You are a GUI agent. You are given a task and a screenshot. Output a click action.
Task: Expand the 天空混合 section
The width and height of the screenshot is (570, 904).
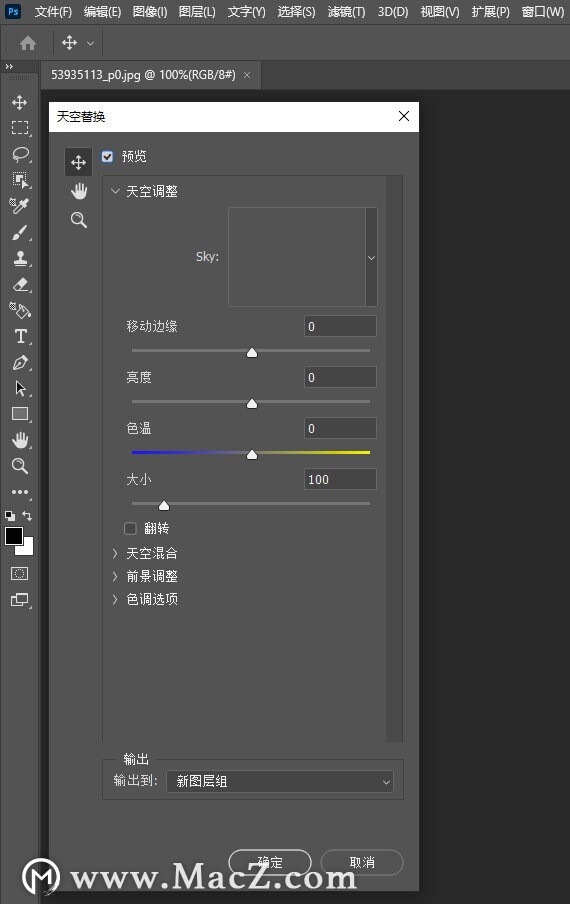pyautogui.click(x=115, y=553)
